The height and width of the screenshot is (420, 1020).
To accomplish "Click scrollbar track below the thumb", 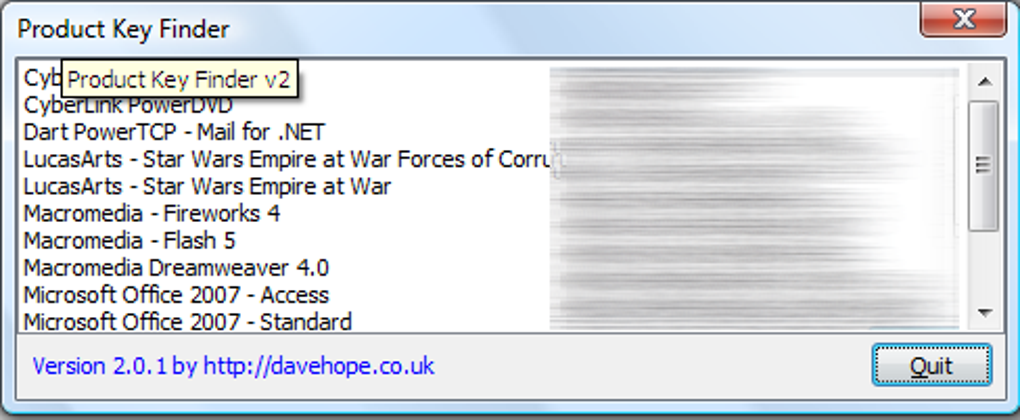I will coord(984,263).
